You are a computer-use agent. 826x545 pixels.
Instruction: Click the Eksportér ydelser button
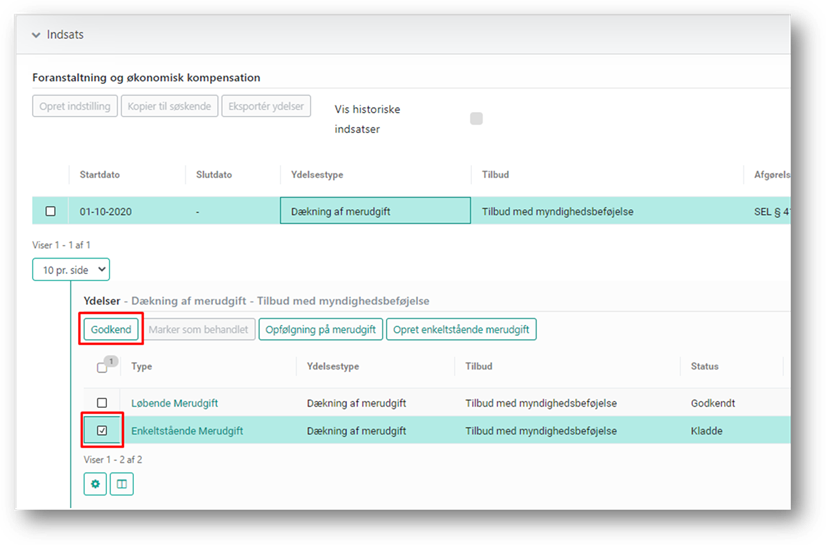[x=266, y=106]
